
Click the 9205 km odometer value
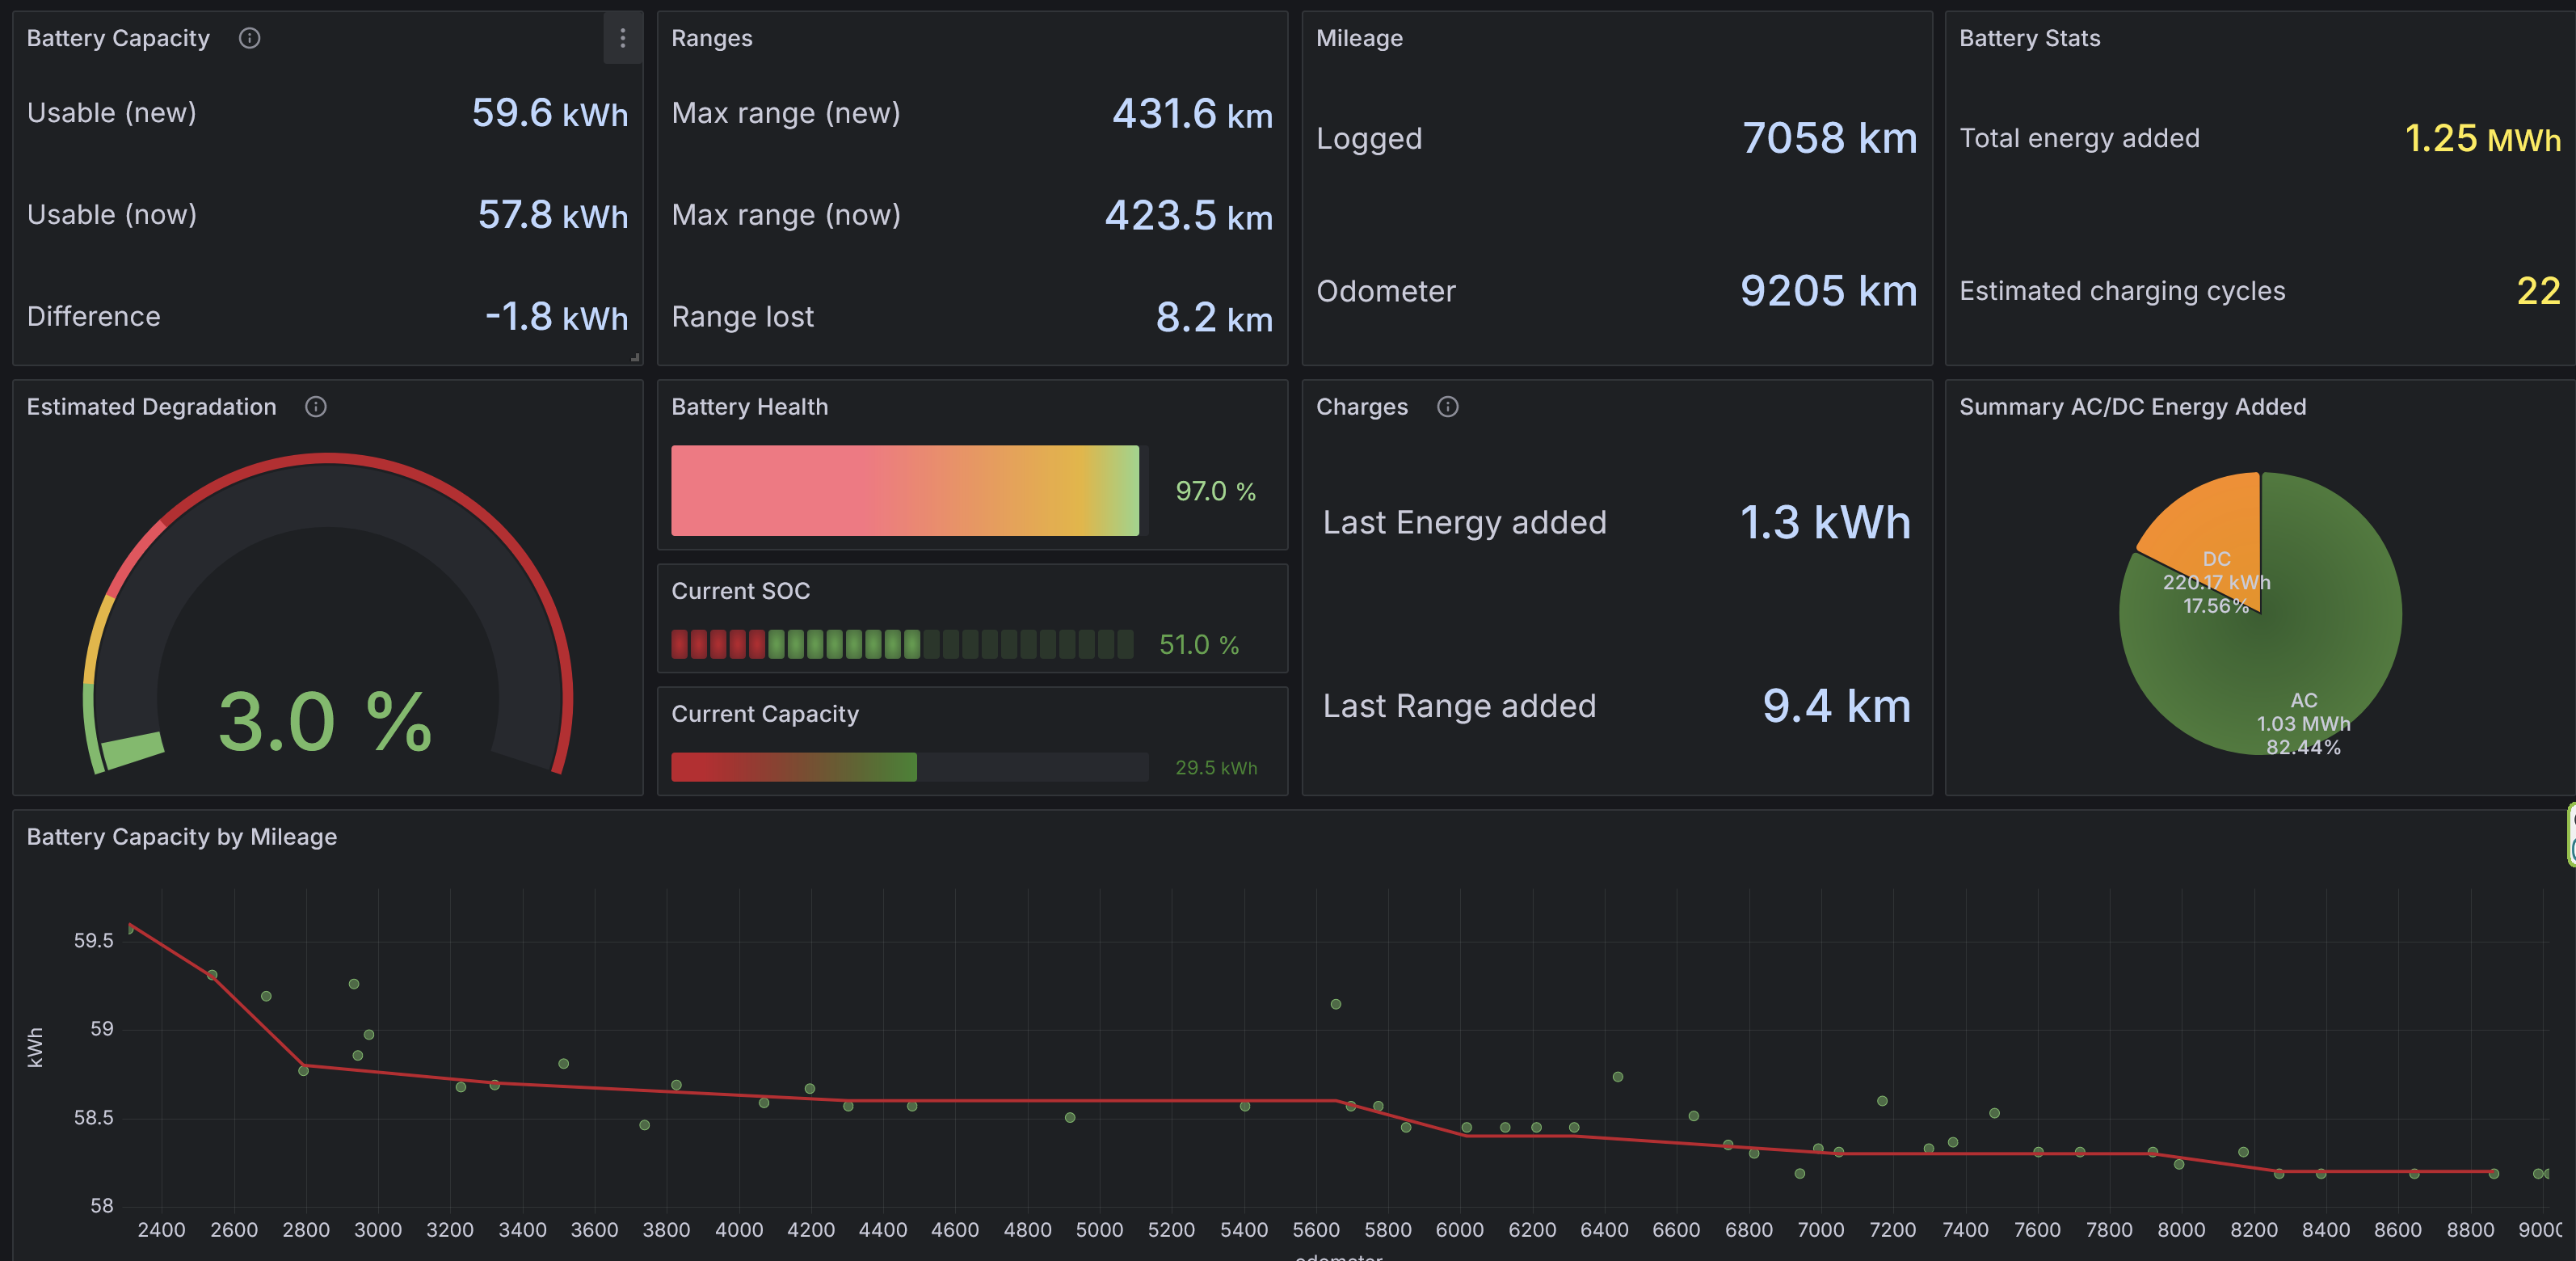(x=1828, y=291)
